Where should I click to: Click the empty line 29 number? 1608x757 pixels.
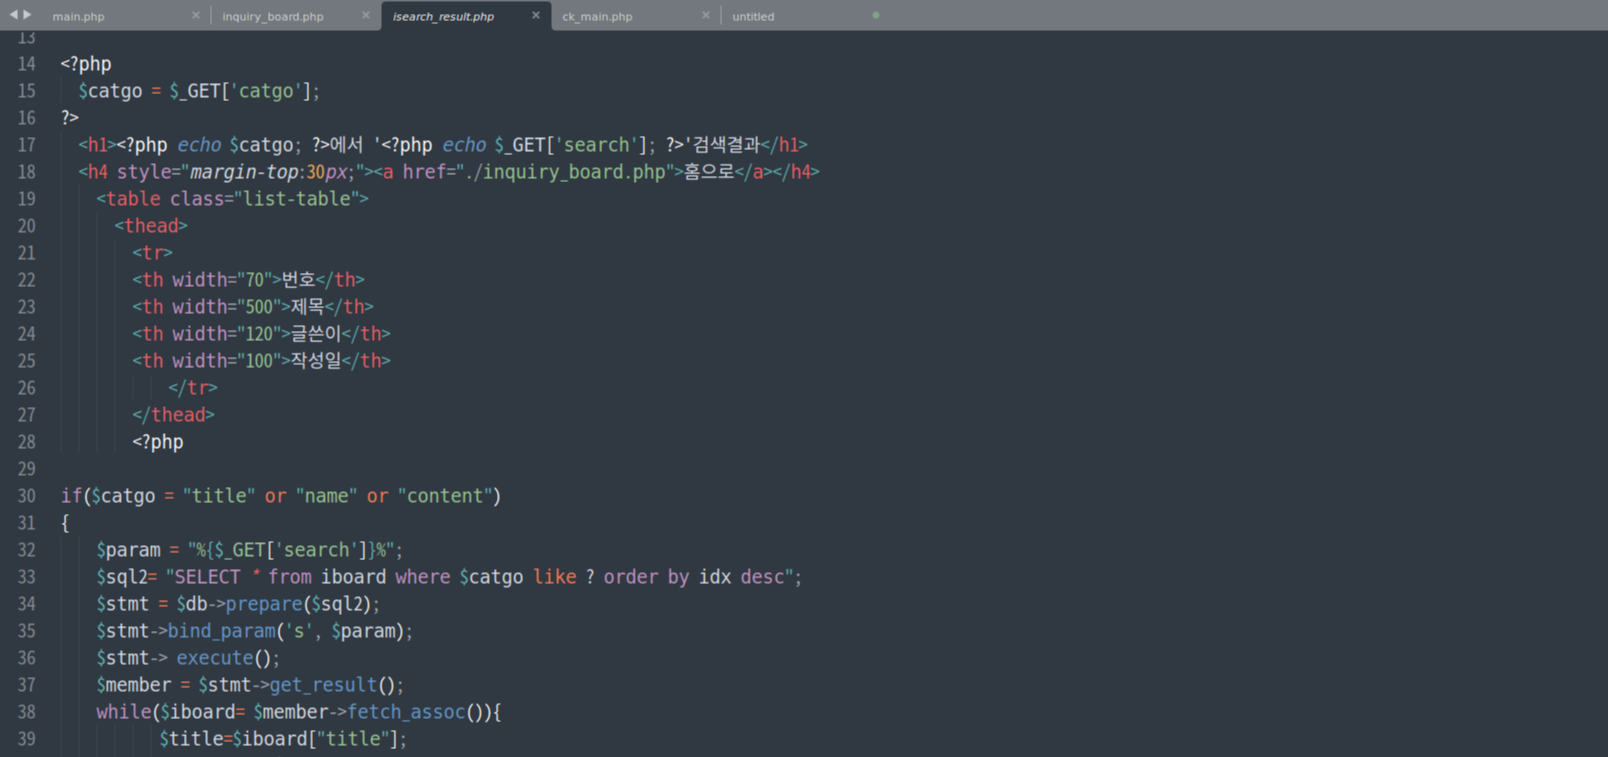tap(27, 469)
